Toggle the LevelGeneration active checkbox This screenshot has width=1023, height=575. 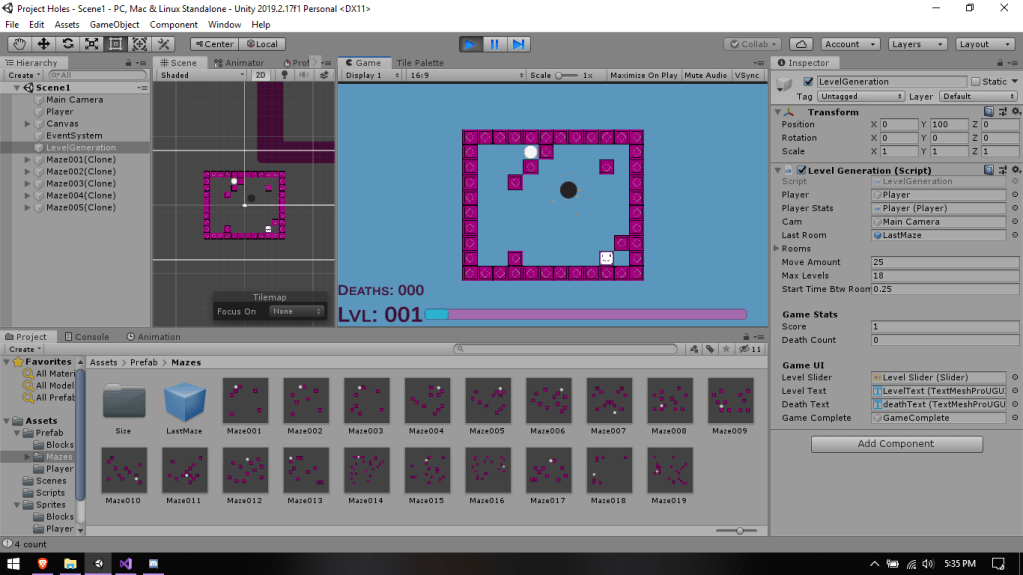pos(809,82)
